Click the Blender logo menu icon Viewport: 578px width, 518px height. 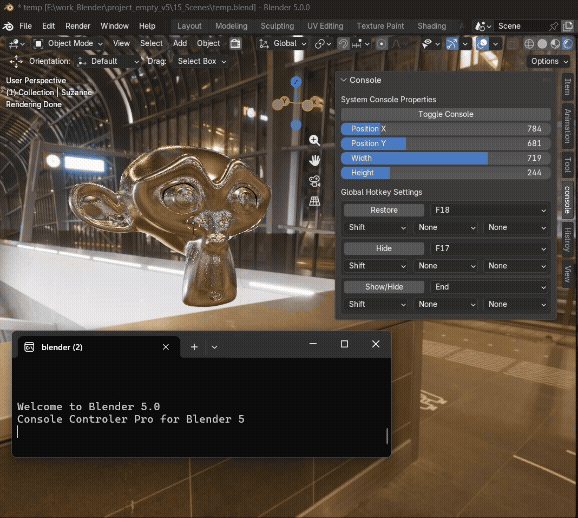tap(8, 26)
